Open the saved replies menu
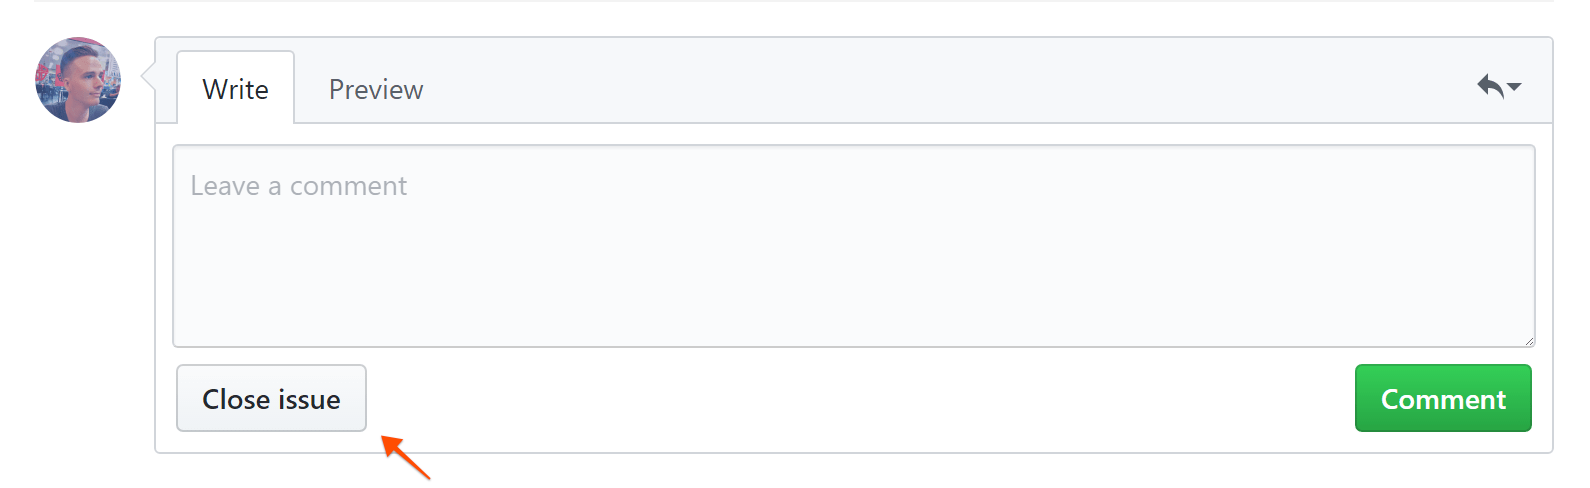The height and width of the screenshot is (488, 1590). coord(1499,86)
